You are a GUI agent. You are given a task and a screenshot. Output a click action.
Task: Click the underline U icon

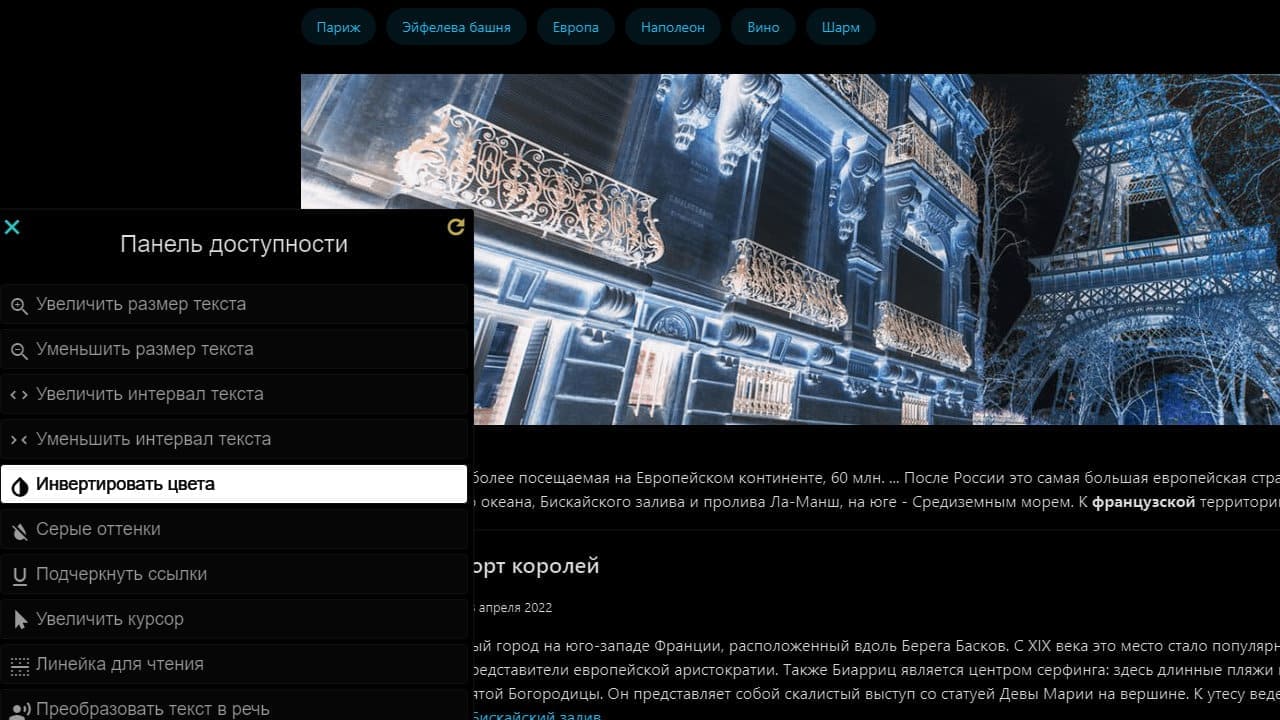pyautogui.click(x=19, y=575)
